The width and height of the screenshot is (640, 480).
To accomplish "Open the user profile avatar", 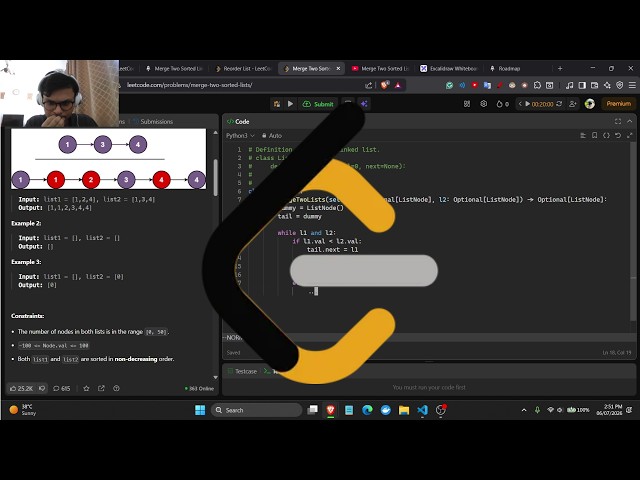I will (589, 104).
